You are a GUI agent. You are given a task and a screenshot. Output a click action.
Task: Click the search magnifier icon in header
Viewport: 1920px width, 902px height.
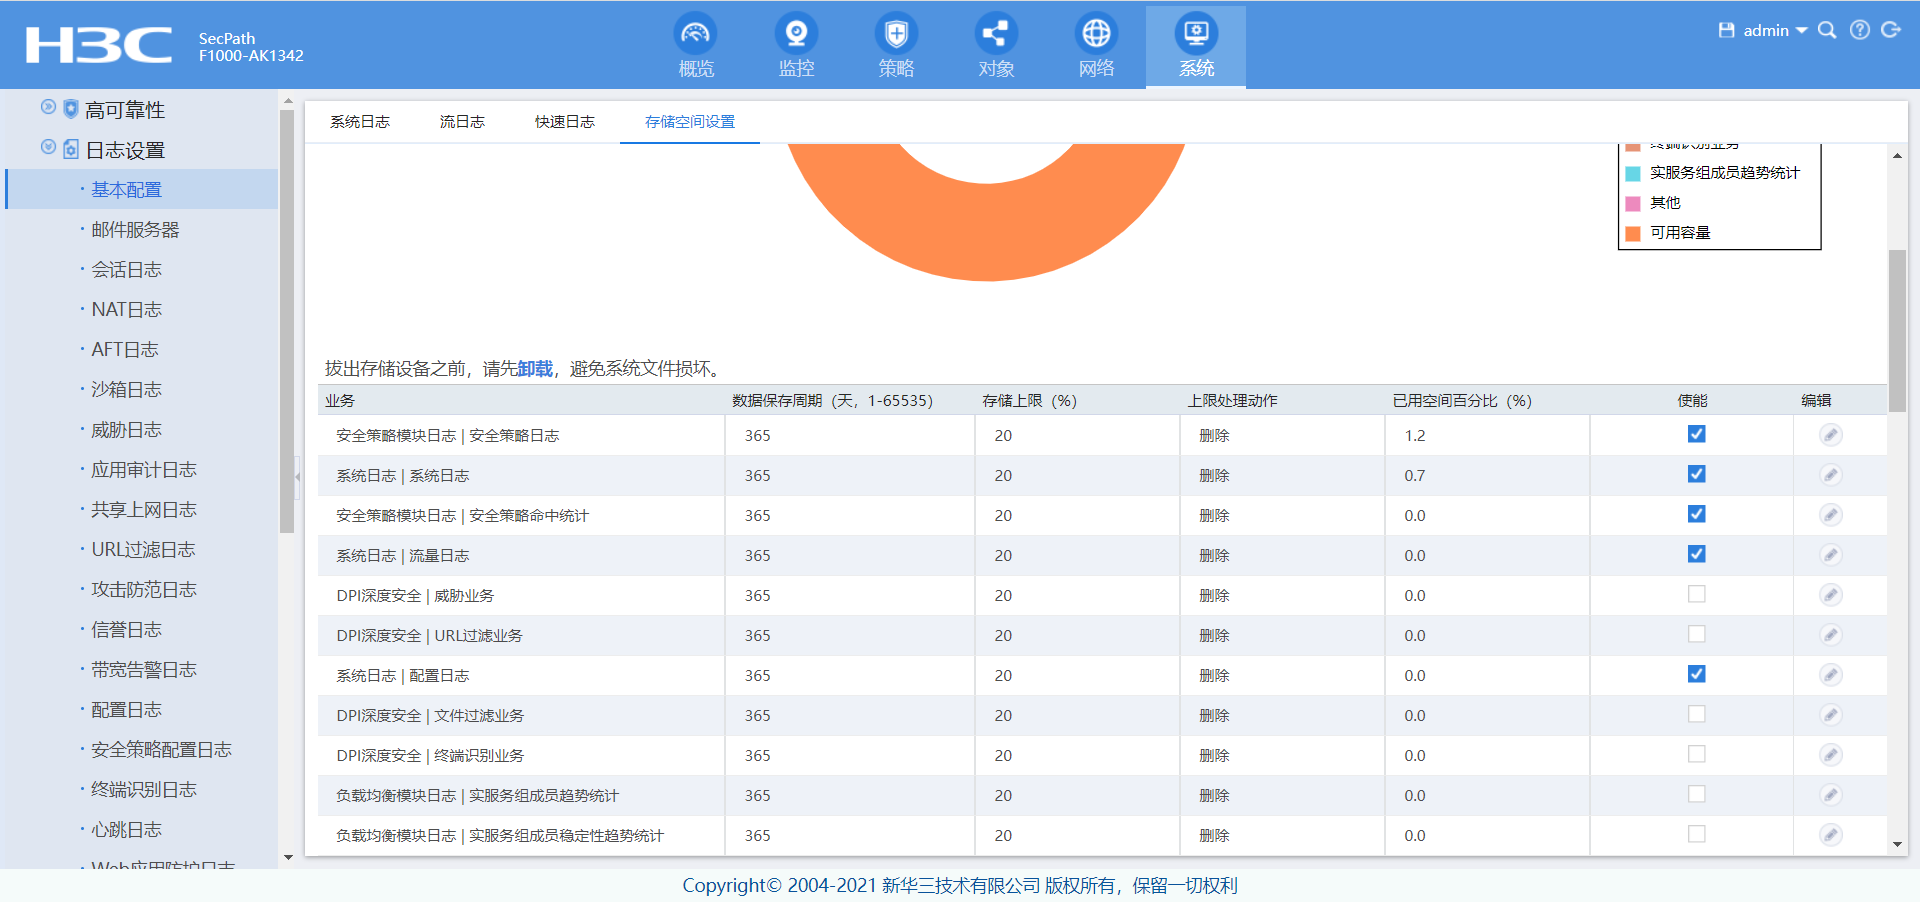(x=1827, y=30)
